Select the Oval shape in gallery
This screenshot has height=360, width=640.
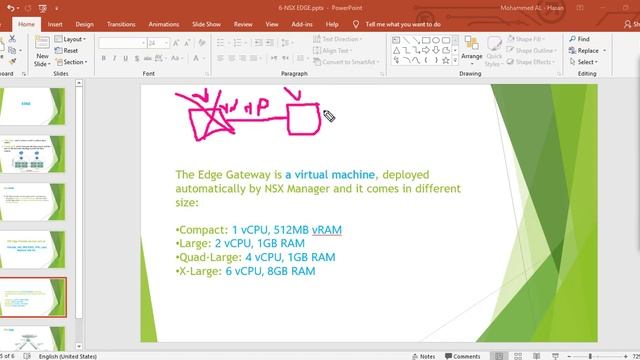(x=436, y=40)
